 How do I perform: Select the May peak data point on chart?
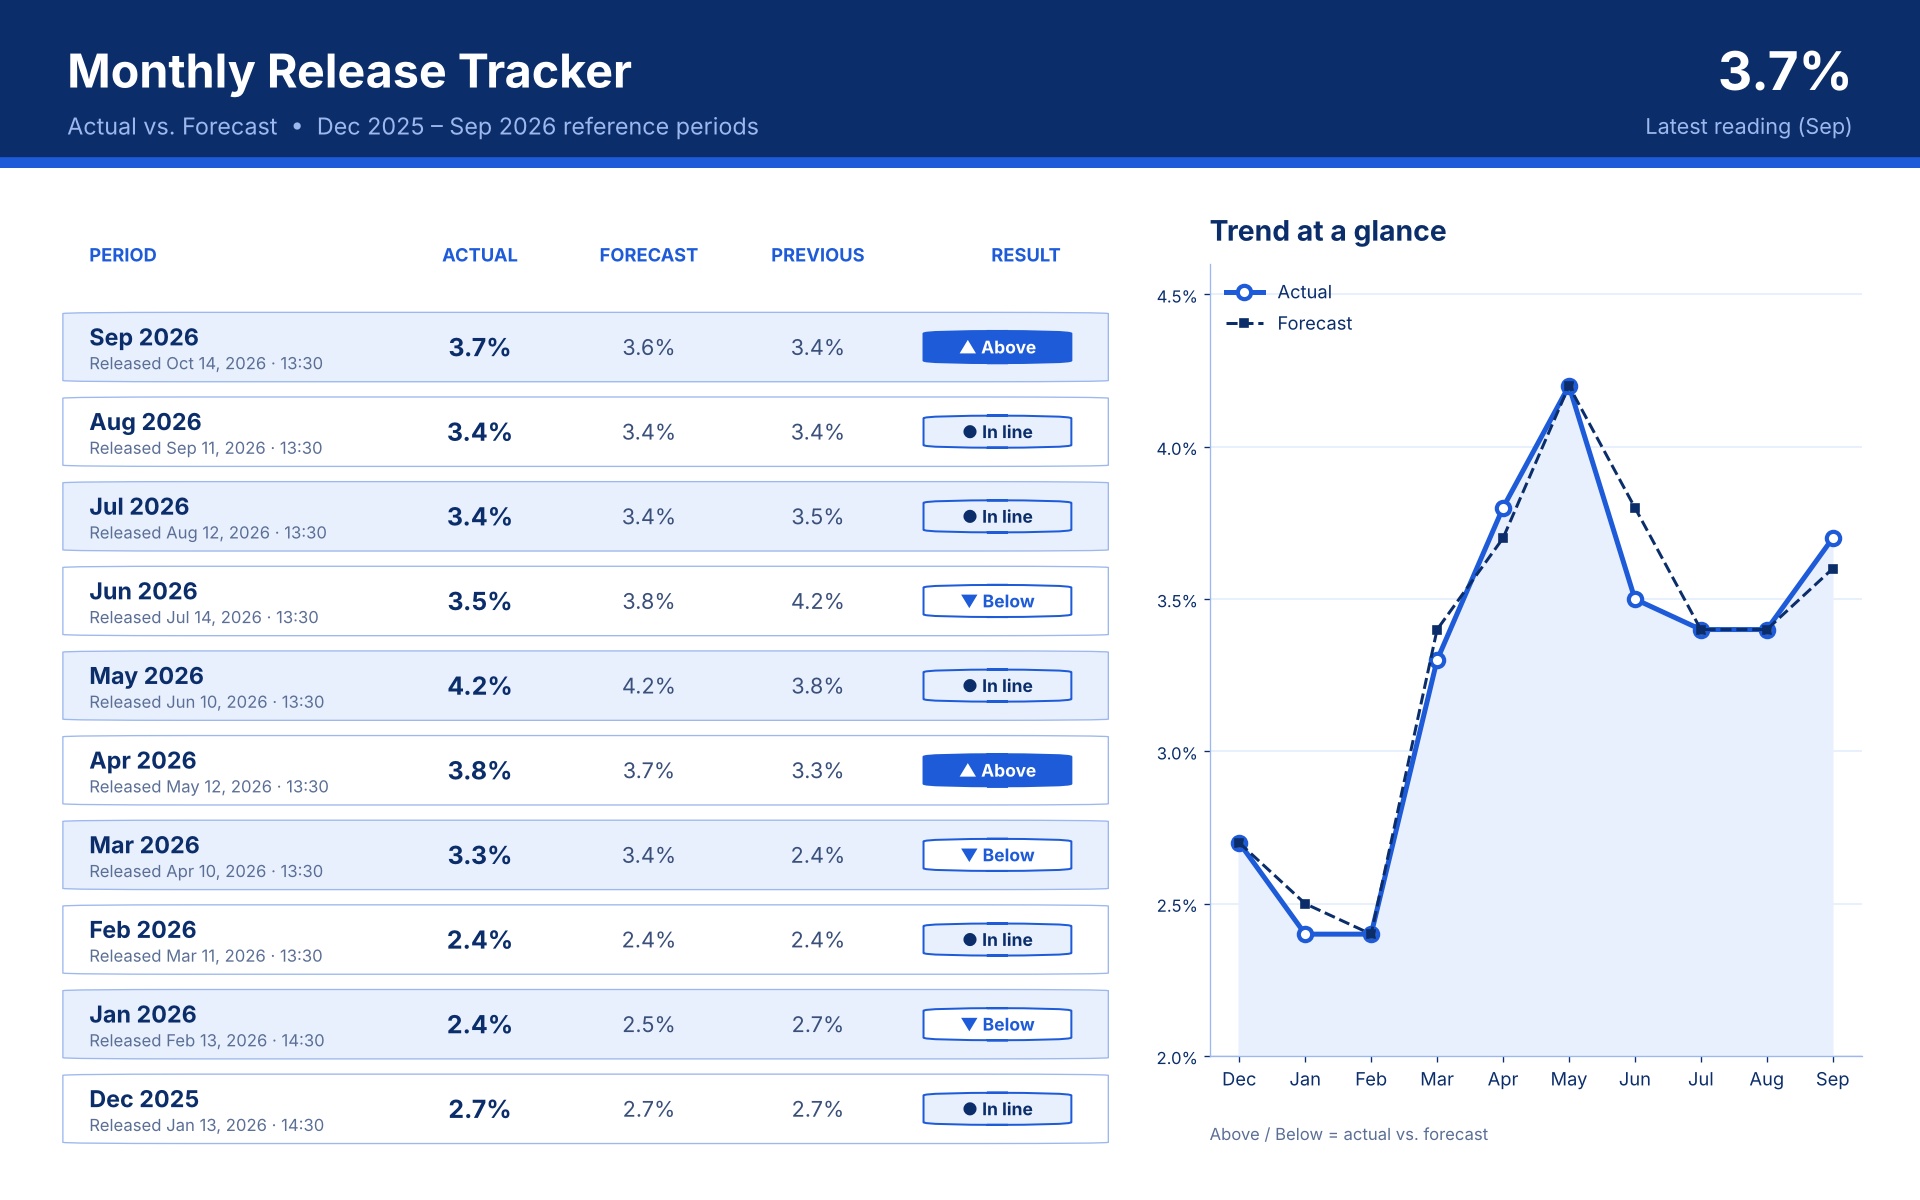click(1569, 386)
